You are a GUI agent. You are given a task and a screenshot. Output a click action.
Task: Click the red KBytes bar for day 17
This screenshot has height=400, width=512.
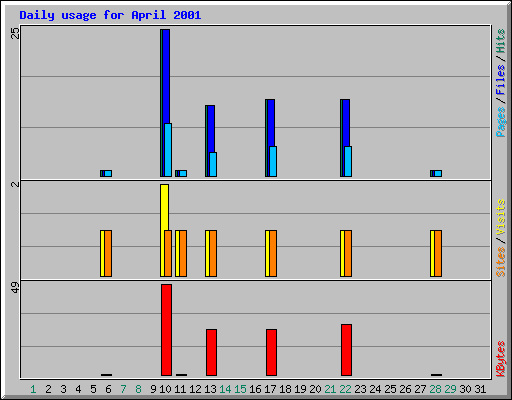pos(271,353)
